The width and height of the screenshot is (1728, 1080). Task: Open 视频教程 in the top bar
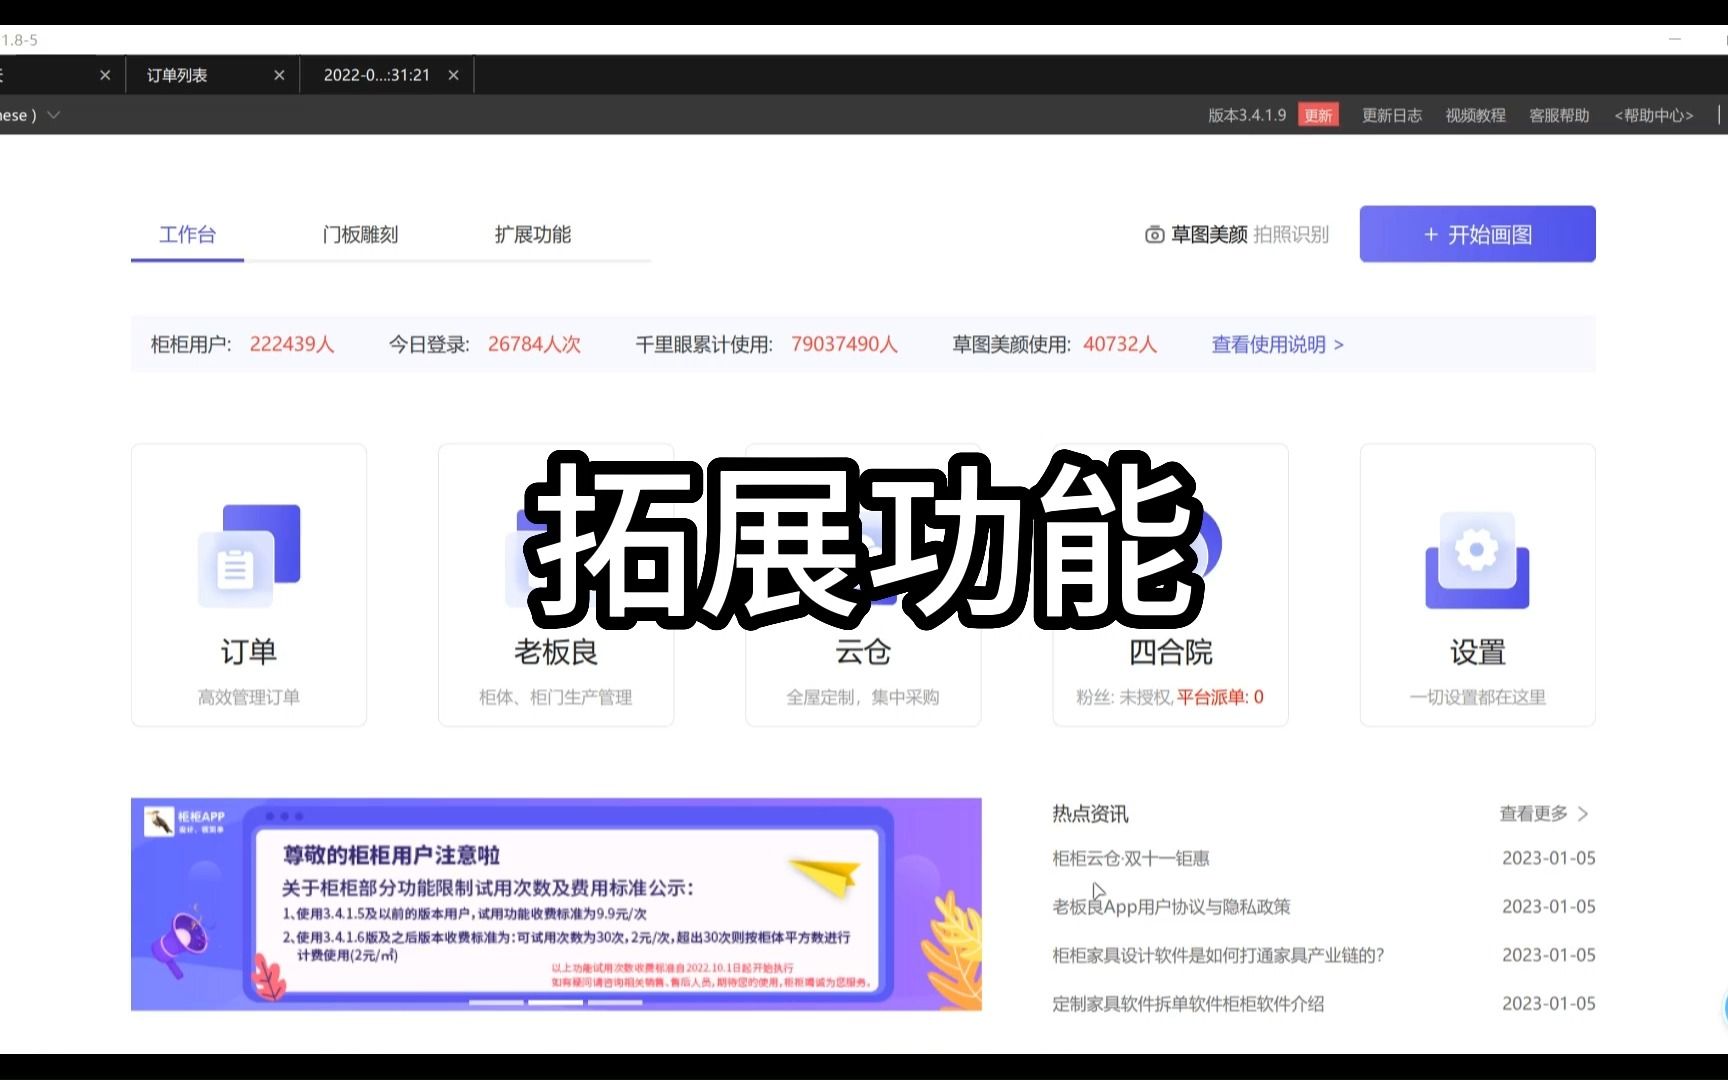click(x=1475, y=115)
